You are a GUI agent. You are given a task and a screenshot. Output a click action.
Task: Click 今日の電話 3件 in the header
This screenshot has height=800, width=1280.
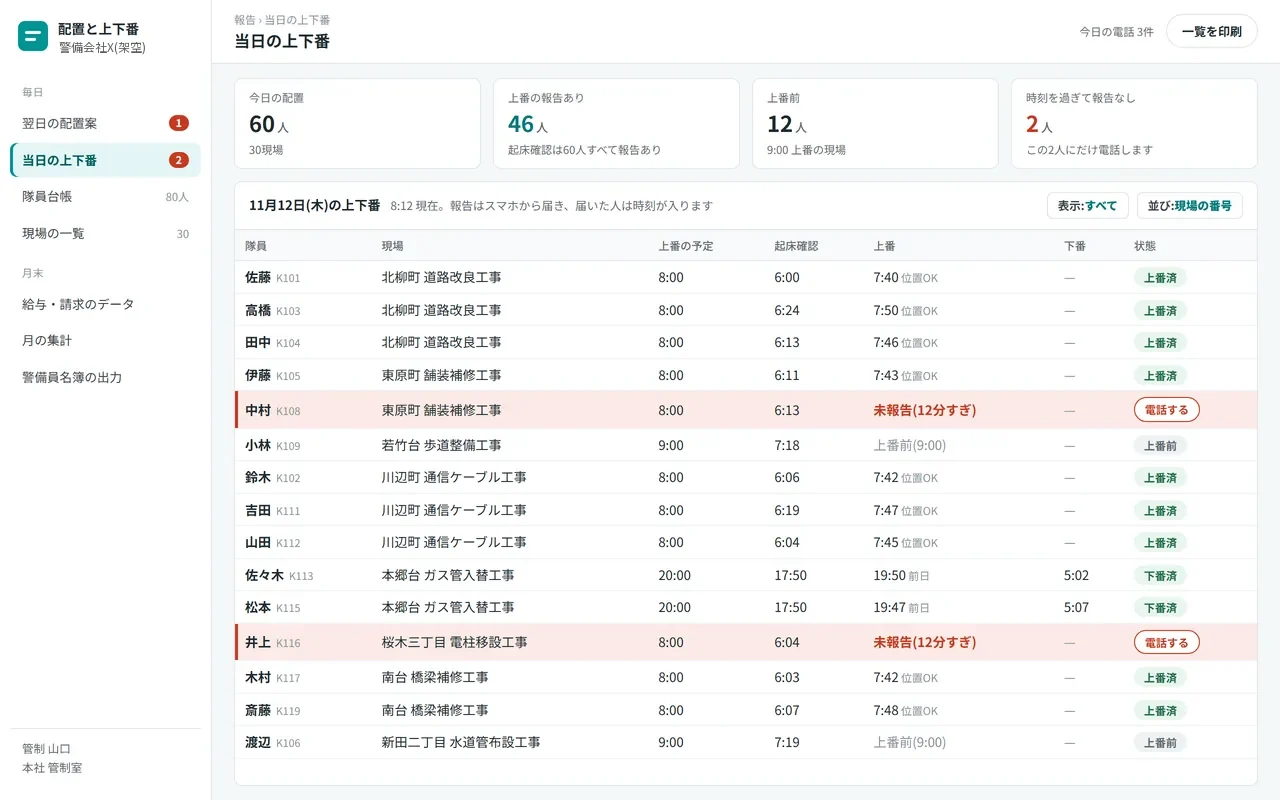1116,32
